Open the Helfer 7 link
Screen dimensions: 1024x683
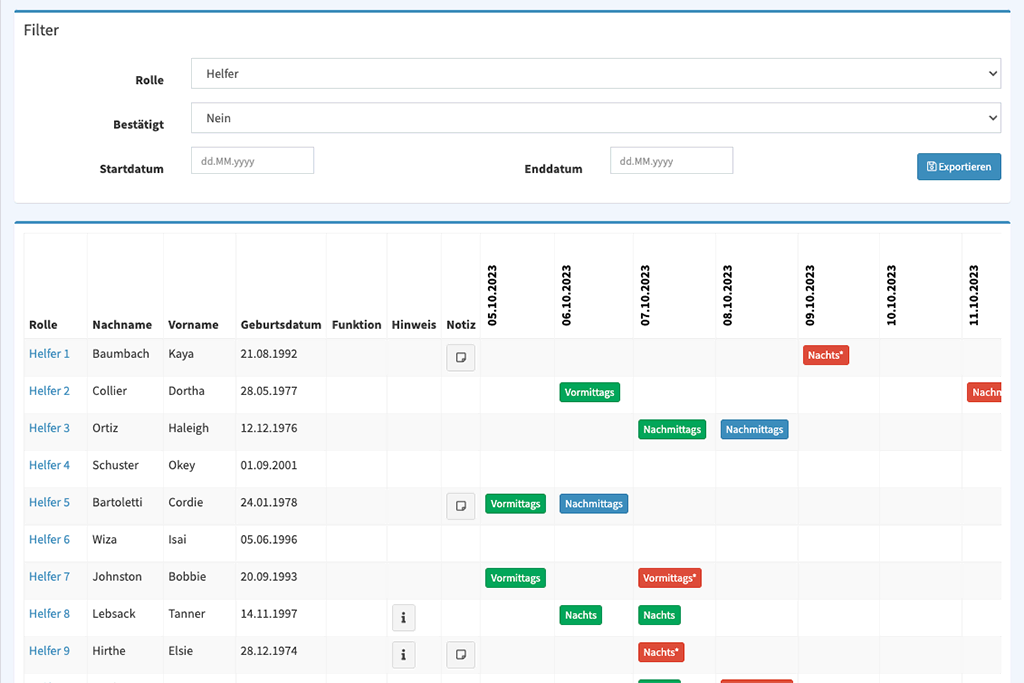click(49, 577)
